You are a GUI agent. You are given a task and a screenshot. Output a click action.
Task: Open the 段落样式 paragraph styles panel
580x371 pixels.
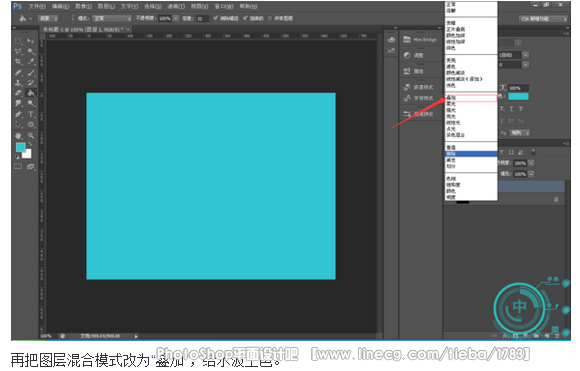pos(418,87)
